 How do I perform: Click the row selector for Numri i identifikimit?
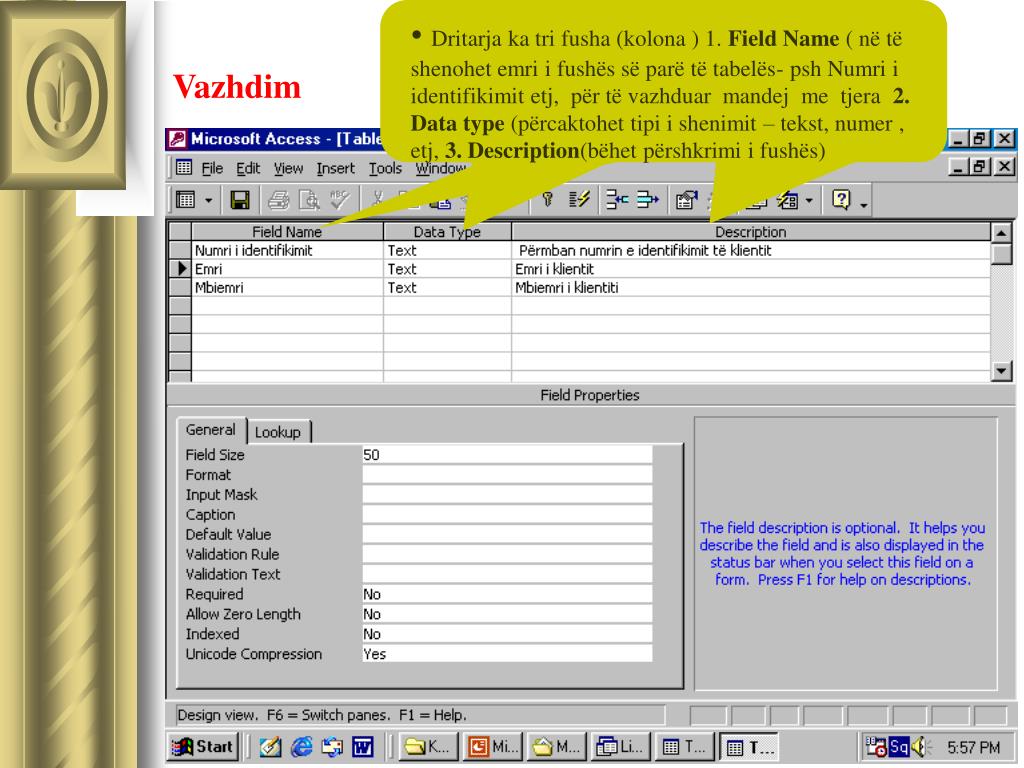[180, 251]
